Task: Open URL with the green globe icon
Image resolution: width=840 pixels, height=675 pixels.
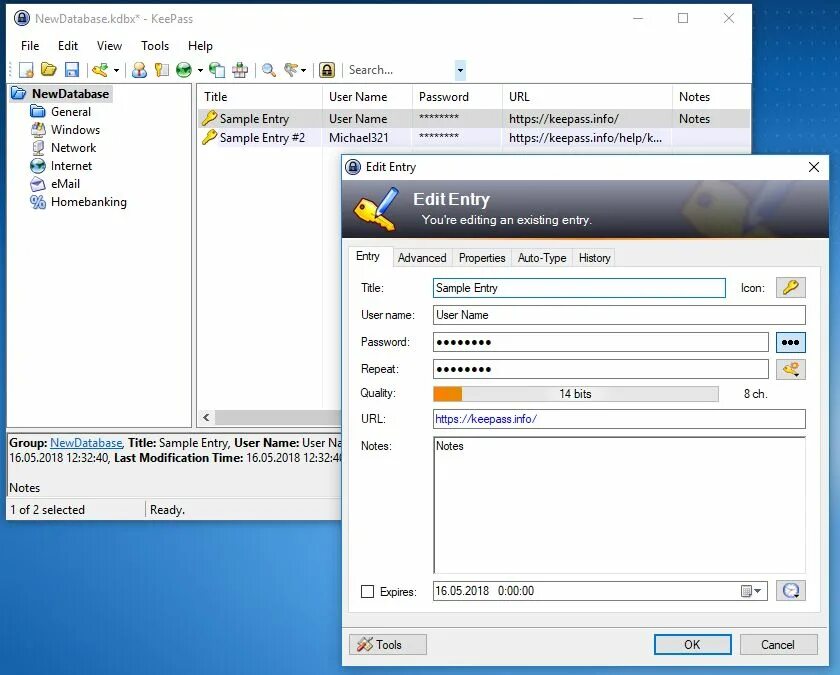Action: coord(184,70)
